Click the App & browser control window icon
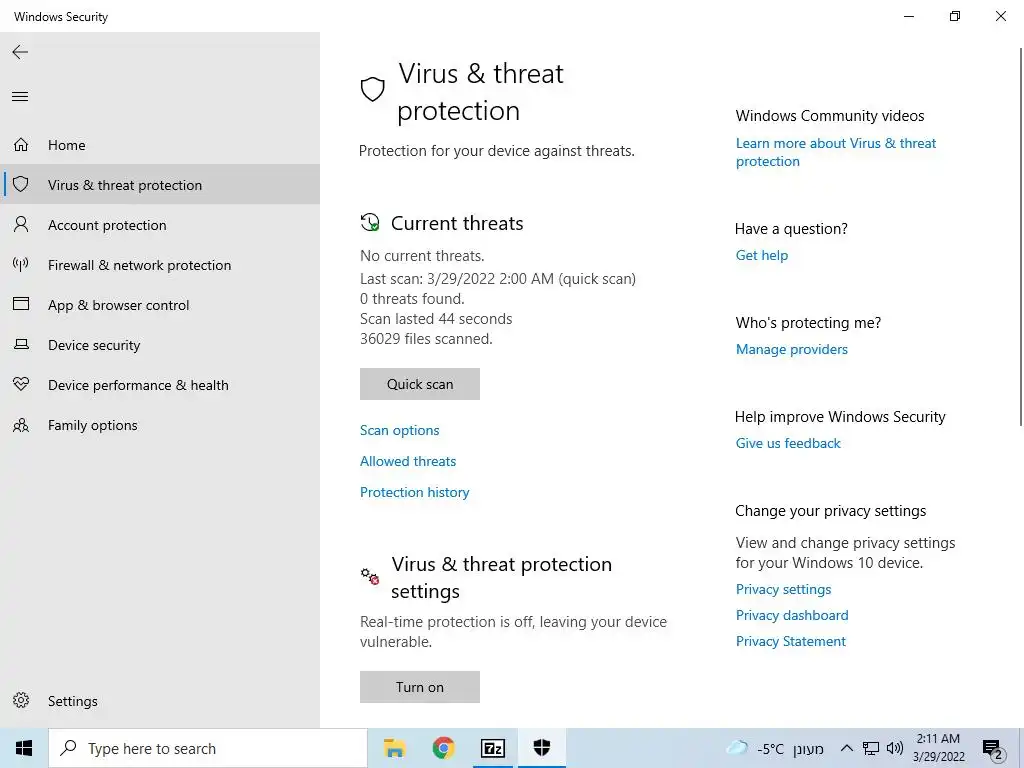1024x768 pixels. (21, 304)
